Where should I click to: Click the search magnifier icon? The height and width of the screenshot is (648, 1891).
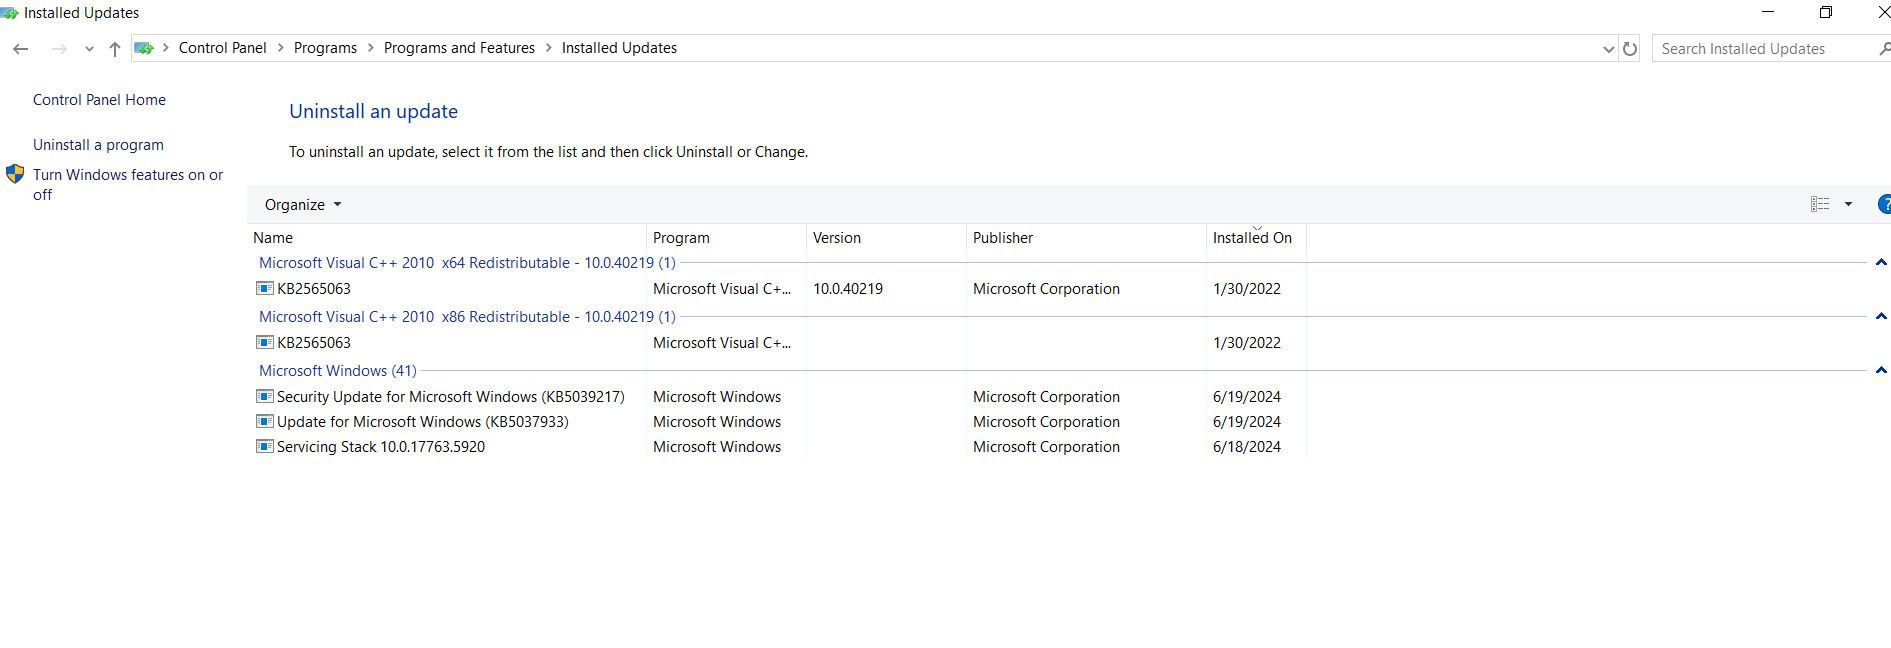(x=1884, y=48)
